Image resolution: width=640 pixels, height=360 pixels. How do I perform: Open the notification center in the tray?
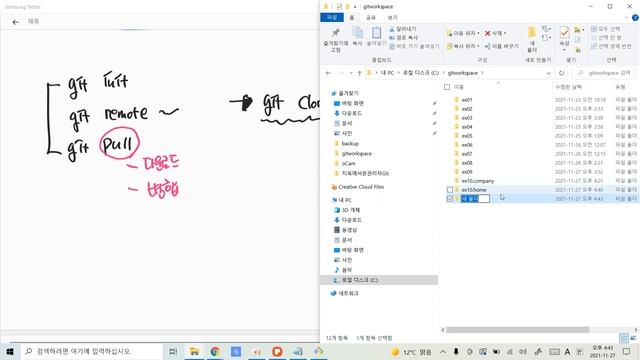[627, 351]
